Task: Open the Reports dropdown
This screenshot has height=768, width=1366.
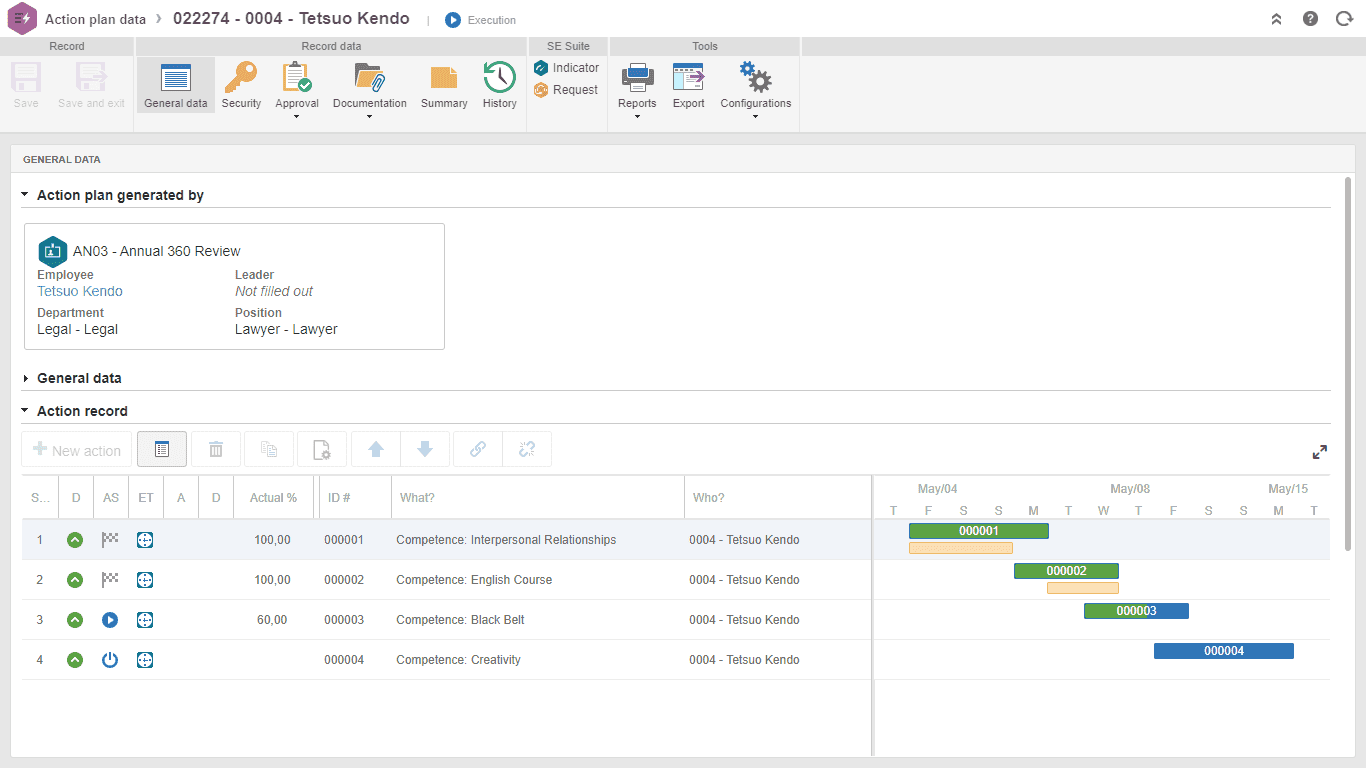Action: point(637,90)
